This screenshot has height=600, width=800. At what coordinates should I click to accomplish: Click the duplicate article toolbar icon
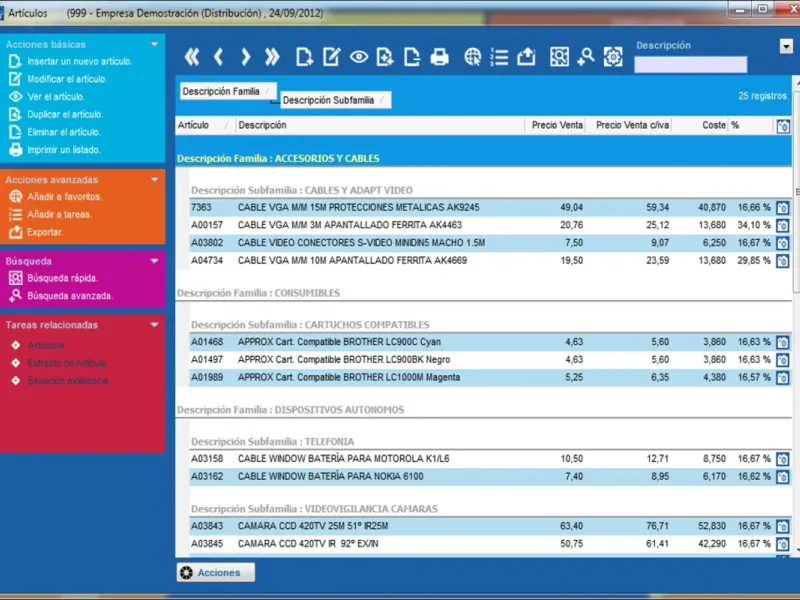[385, 57]
